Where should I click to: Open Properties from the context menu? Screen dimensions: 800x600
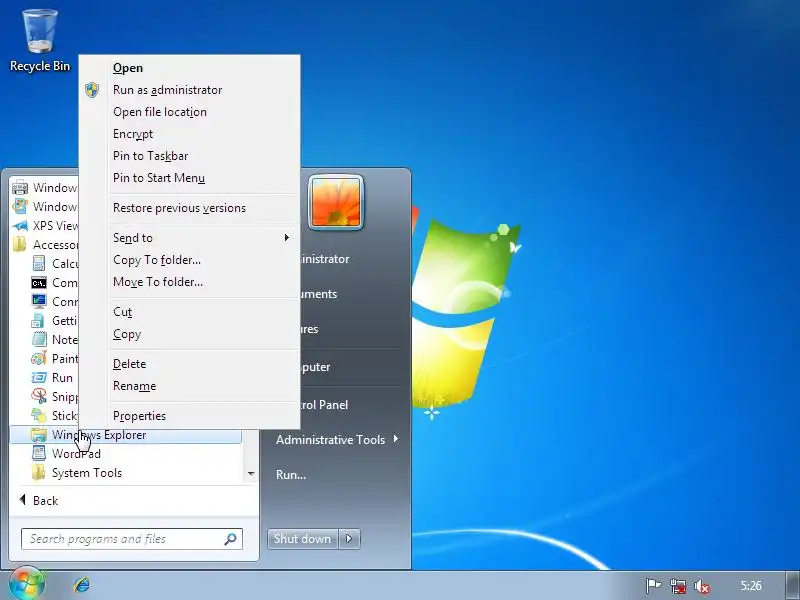pyautogui.click(x=139, y=416)
